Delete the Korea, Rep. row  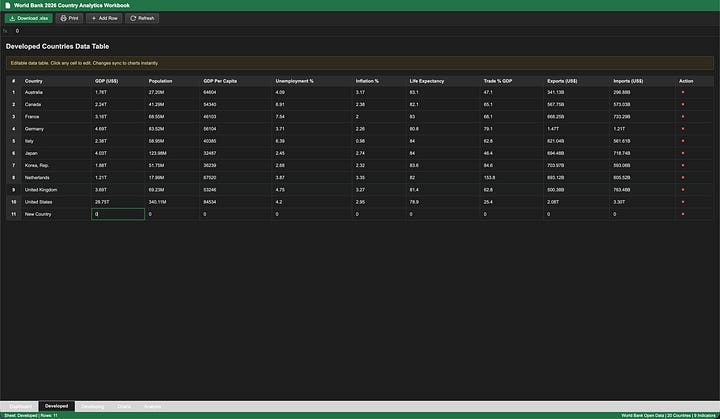coord(683,165)
